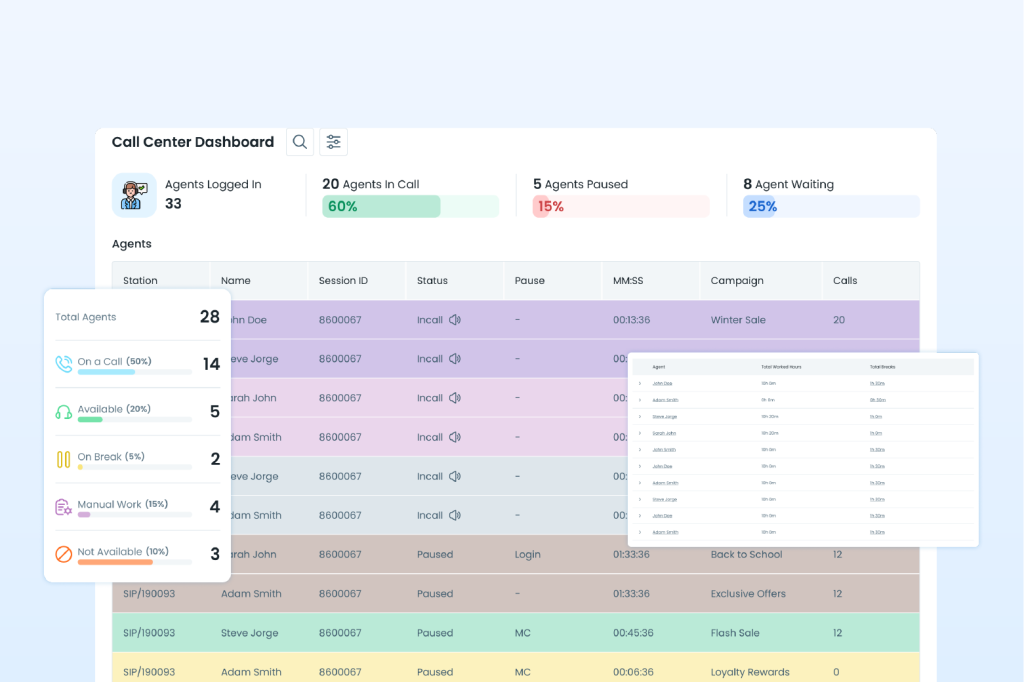
Task: Open John Smith agent link in worked hours table
Action: pos(663,450)
